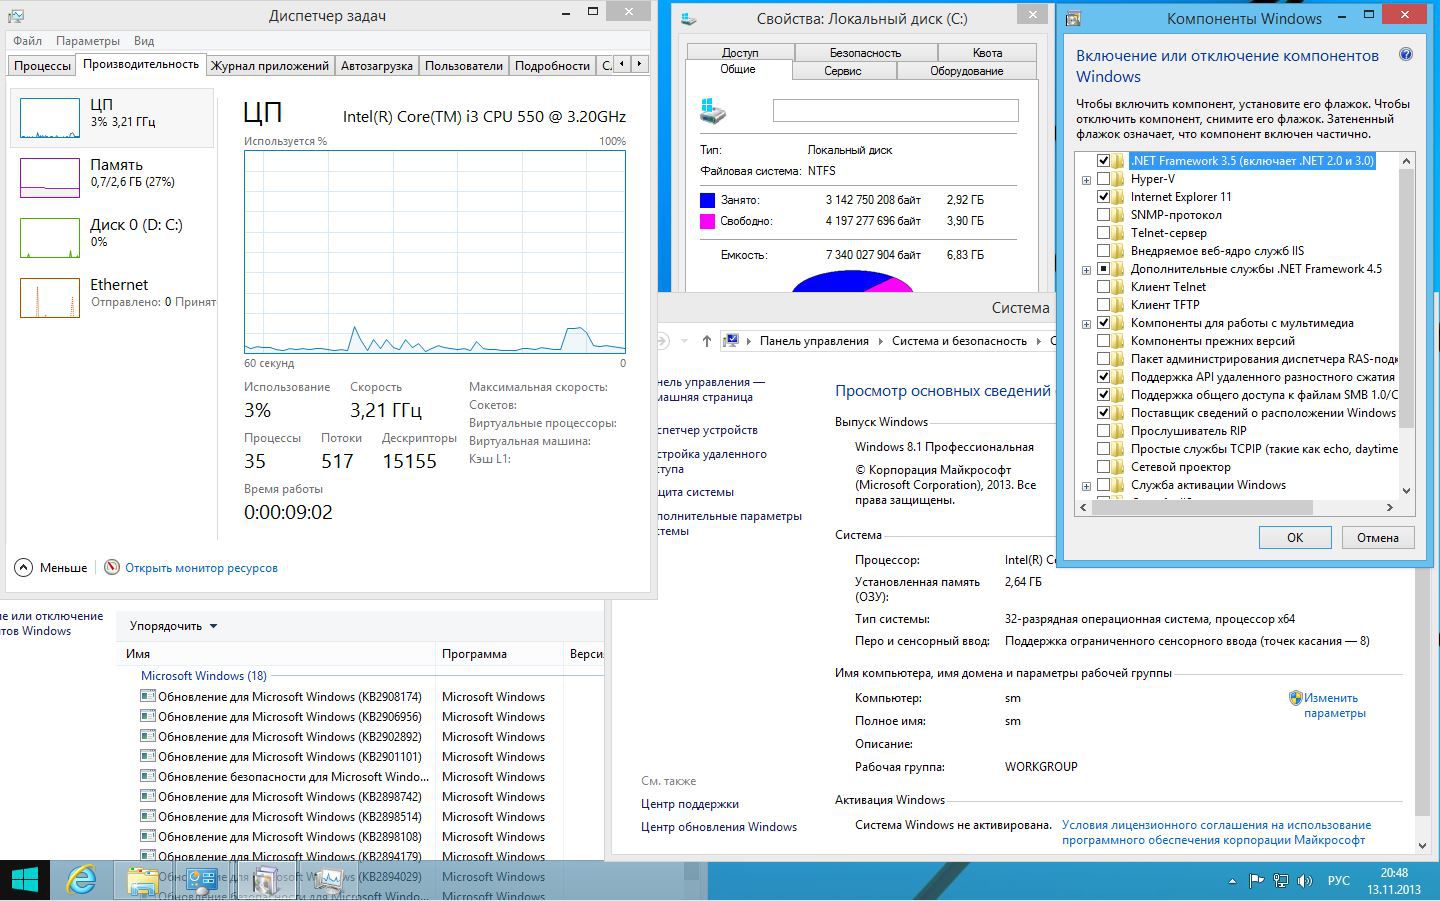
Task: Click the shield icon beside Изменить параметры
Action: (1295, 698)
